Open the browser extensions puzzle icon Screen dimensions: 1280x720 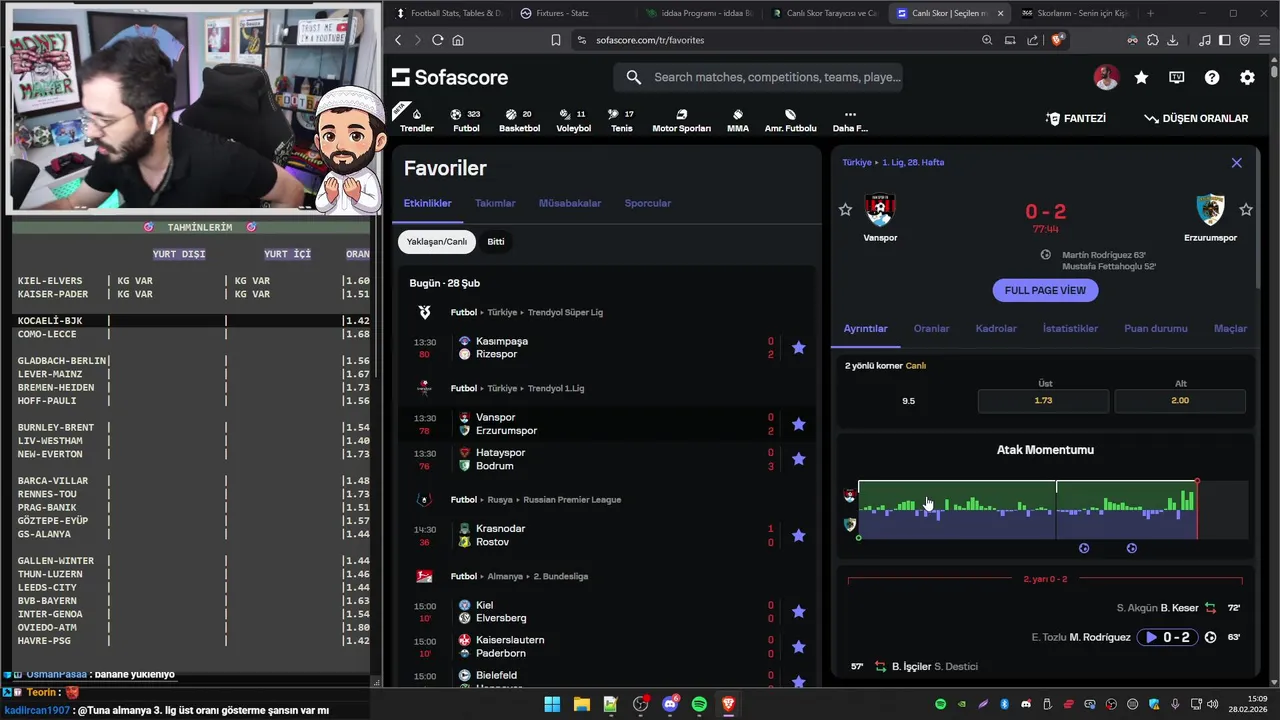1153,40
